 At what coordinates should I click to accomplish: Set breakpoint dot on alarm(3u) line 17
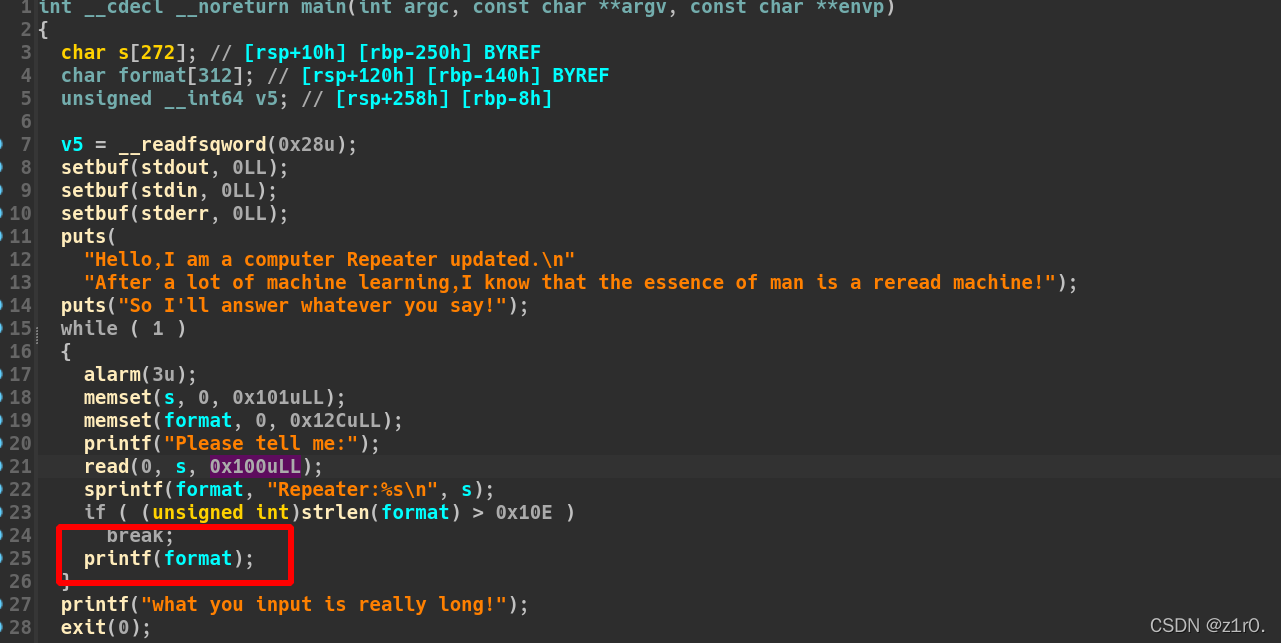coord(2,374)
